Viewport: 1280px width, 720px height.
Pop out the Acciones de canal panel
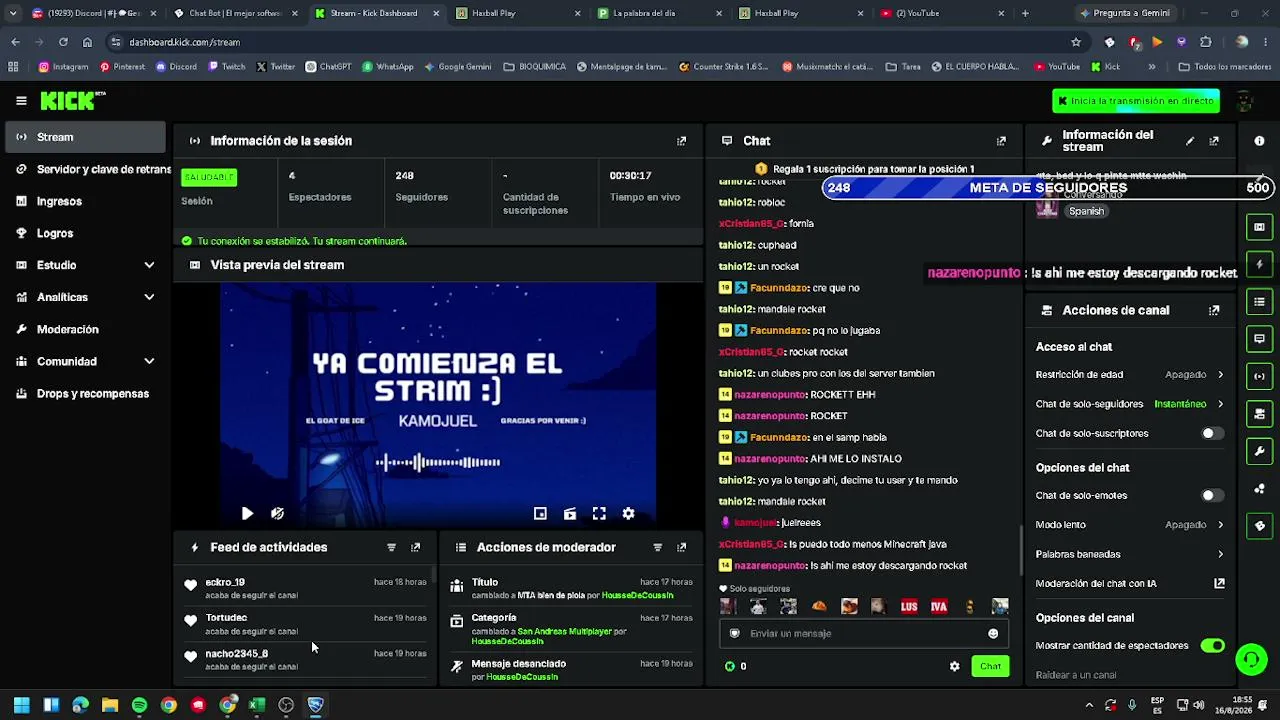pyautogui.click(x=1214, y=310)
